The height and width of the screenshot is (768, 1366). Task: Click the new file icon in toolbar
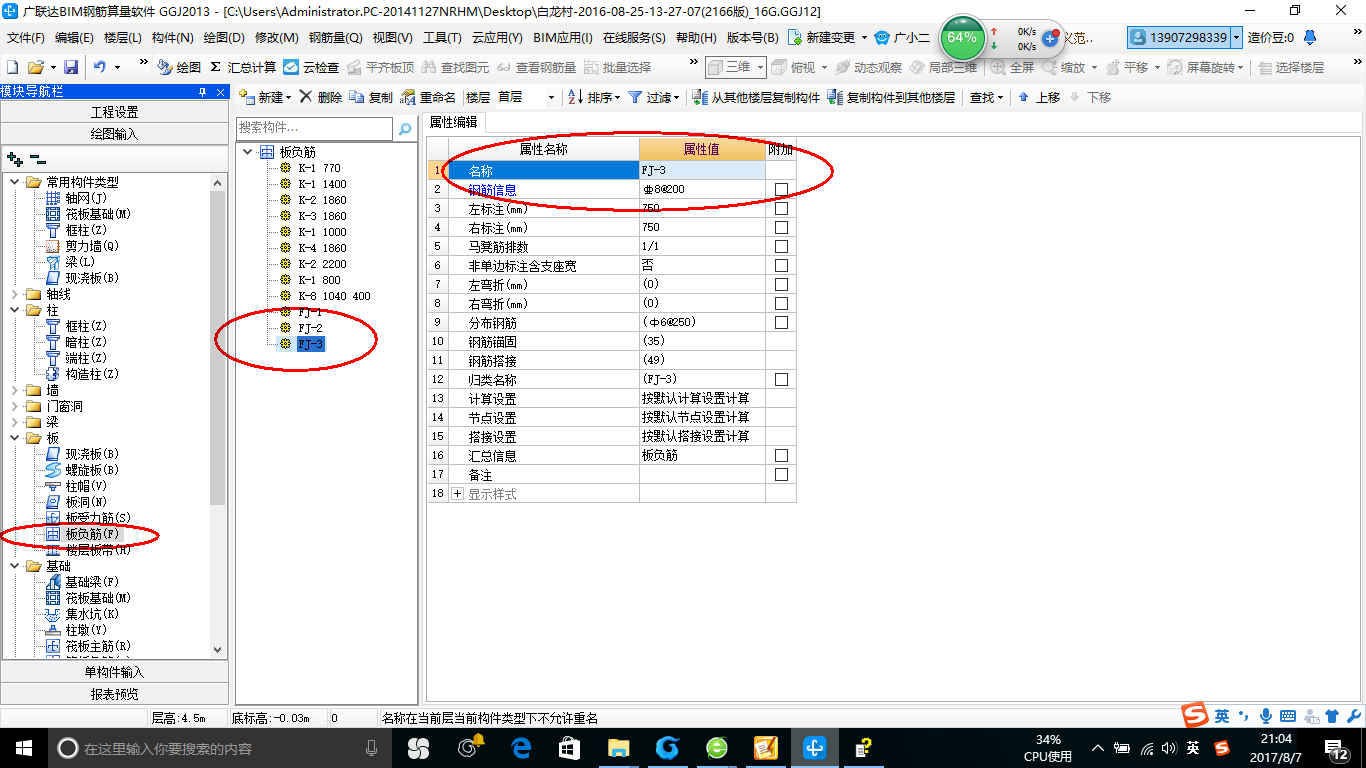click(x=12, y=67)
